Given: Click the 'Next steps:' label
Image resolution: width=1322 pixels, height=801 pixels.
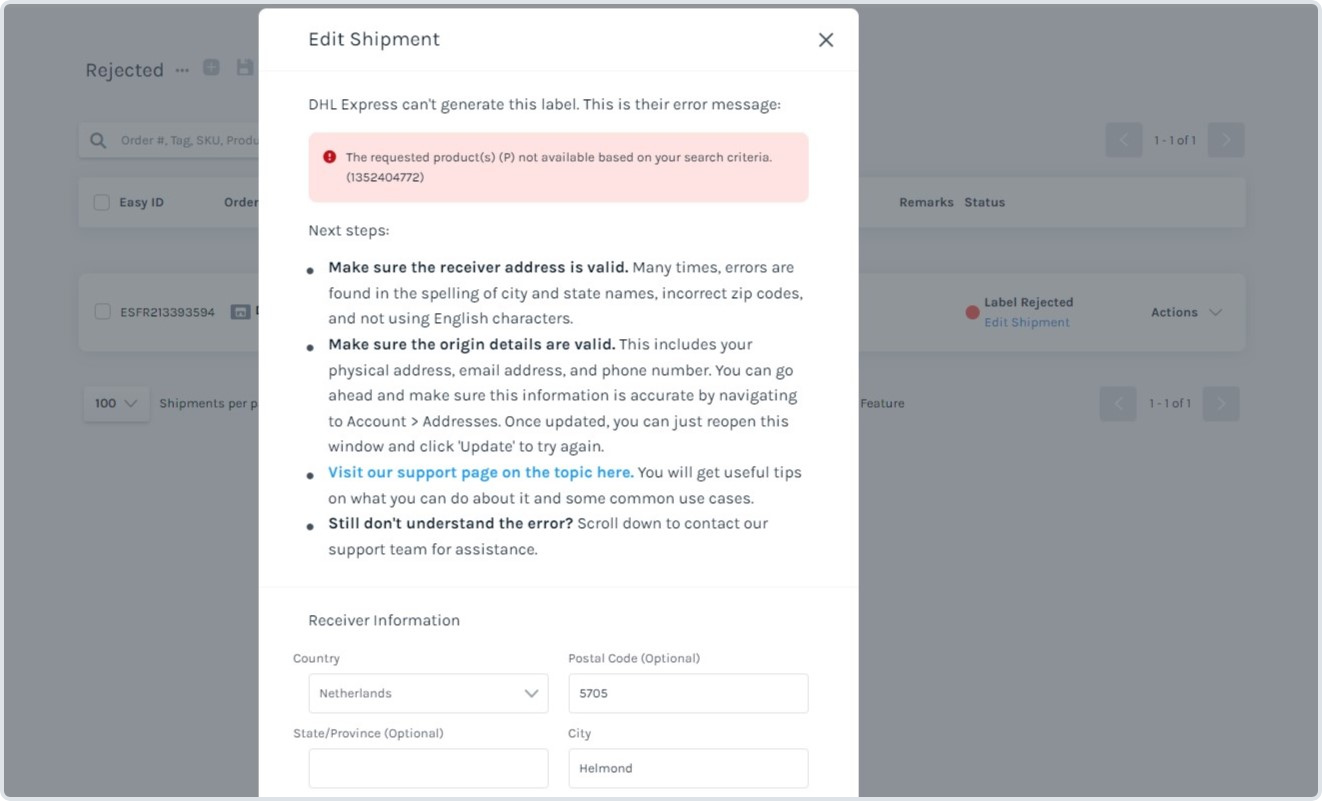Looking at the screenshot, I should [x=349, y=230].
